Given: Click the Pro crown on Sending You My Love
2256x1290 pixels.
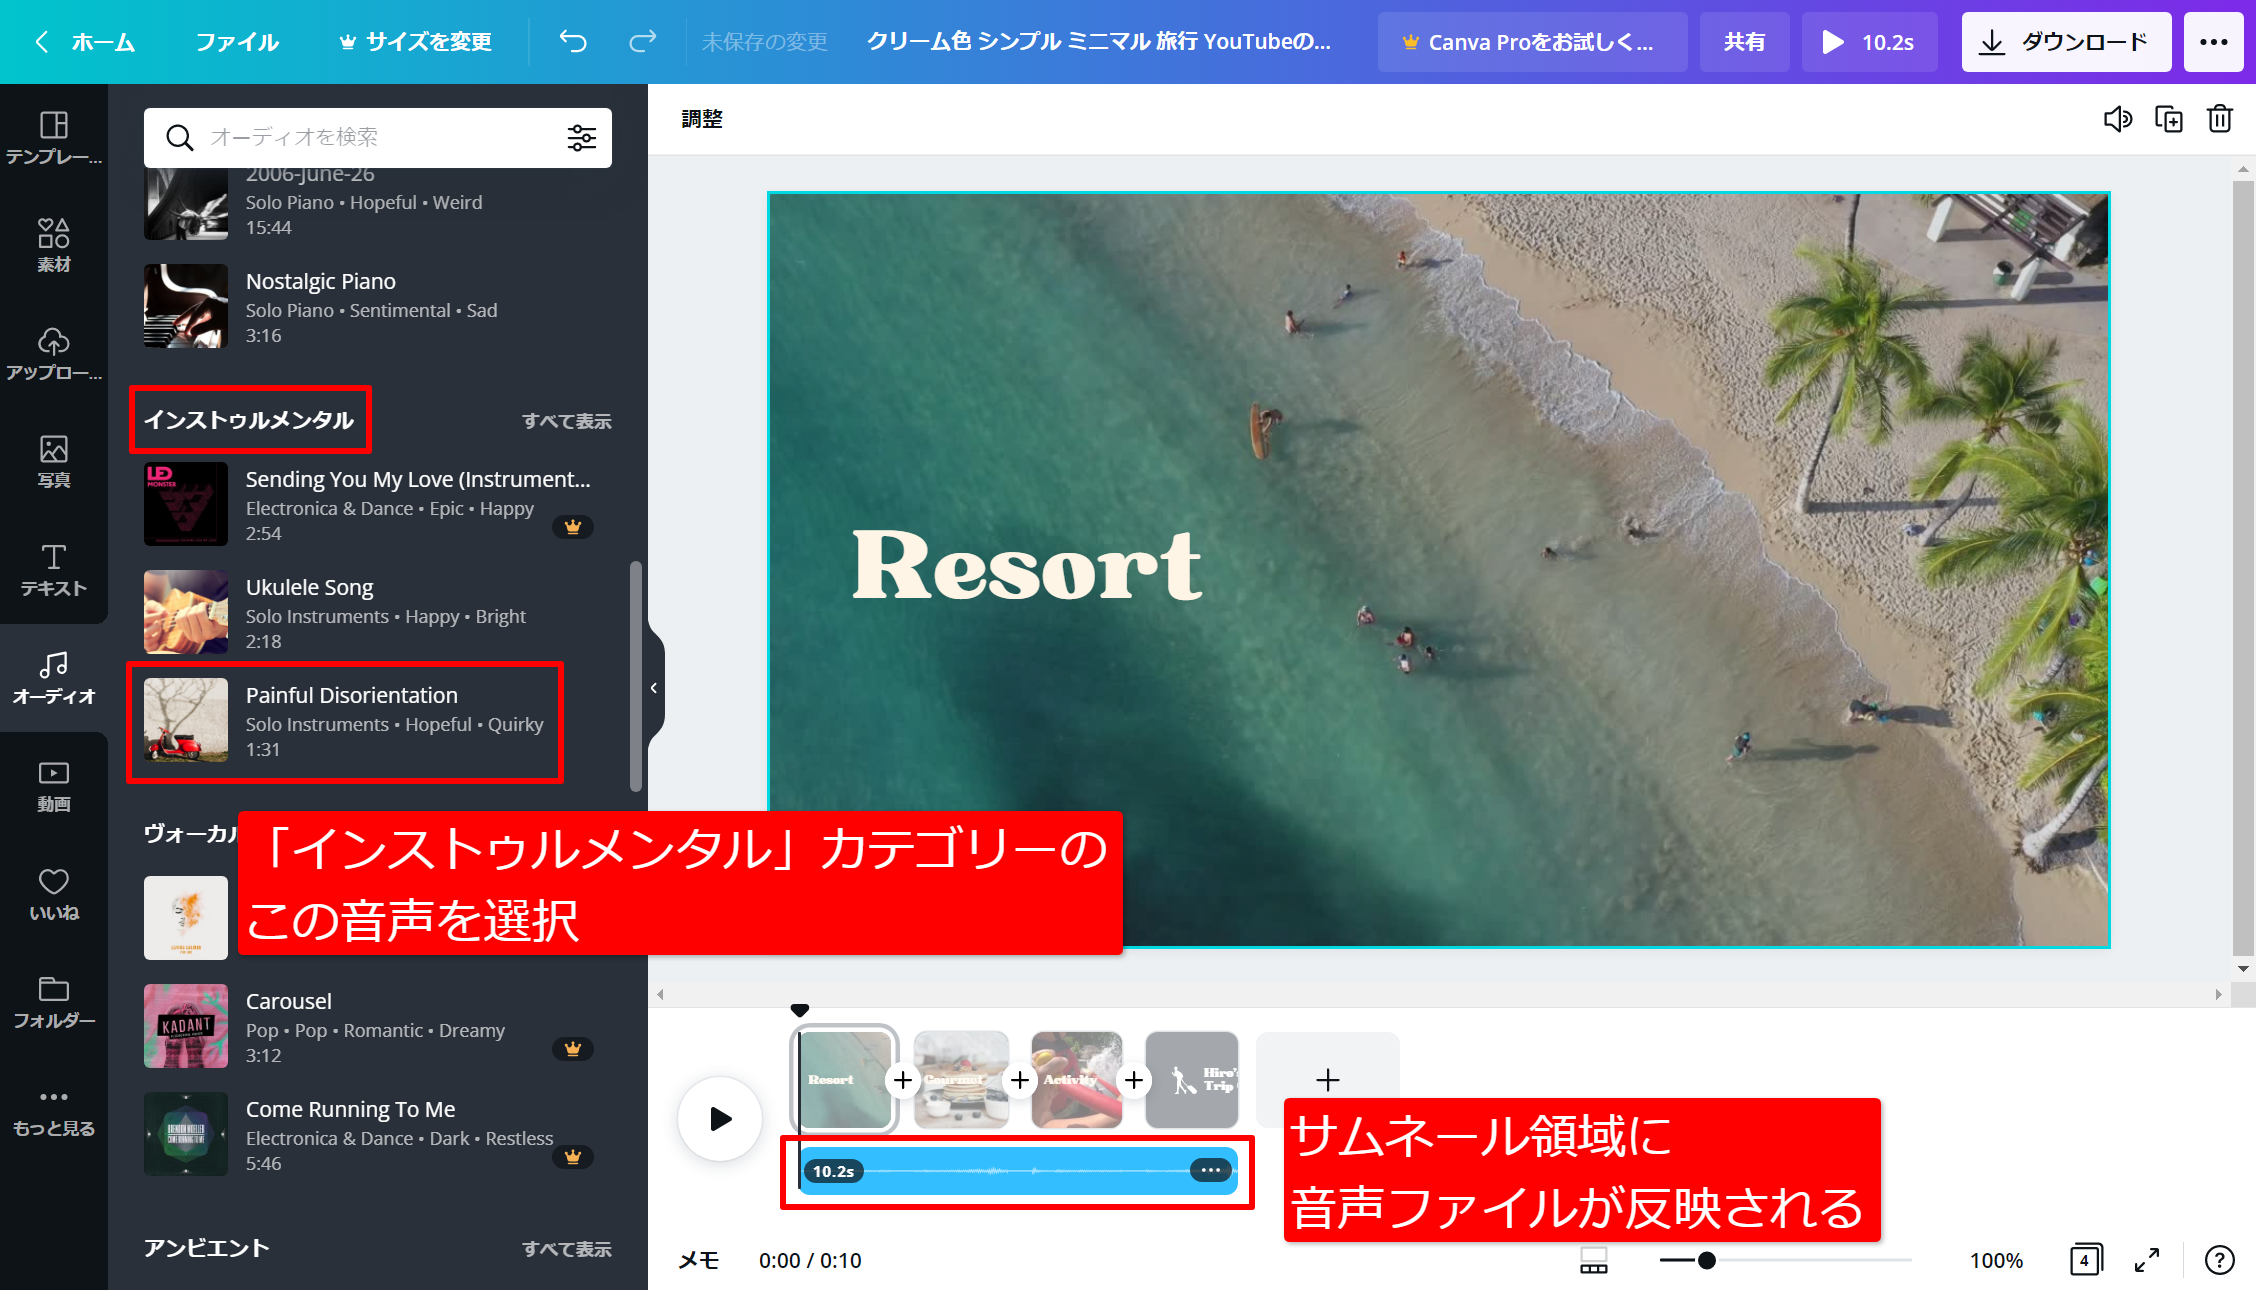Looking at the screenshot, I should click(573, 526).
